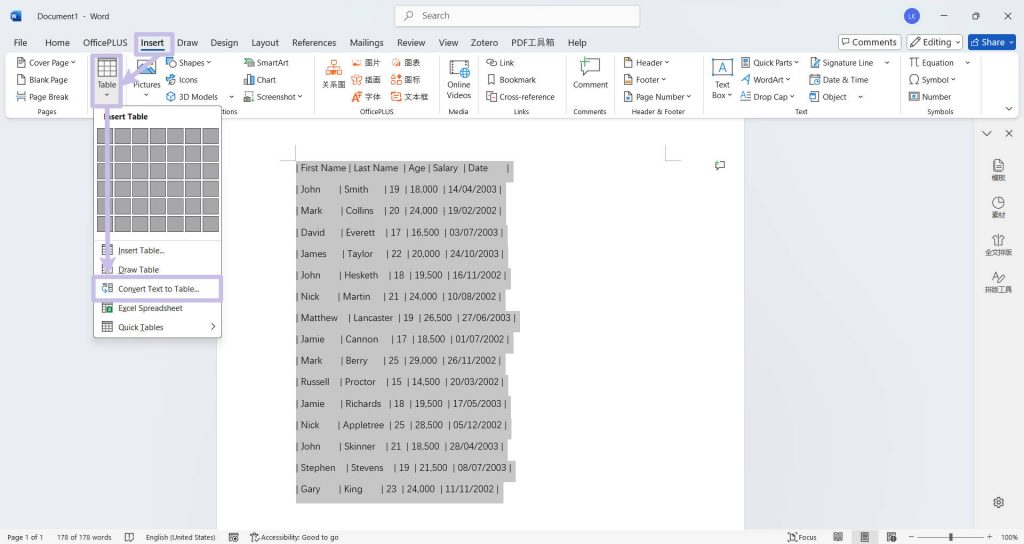Click the Icons button
Image resolution: width=1024 pixels, height=544 pixels.
pyautogui.click(x=182, y=80)
